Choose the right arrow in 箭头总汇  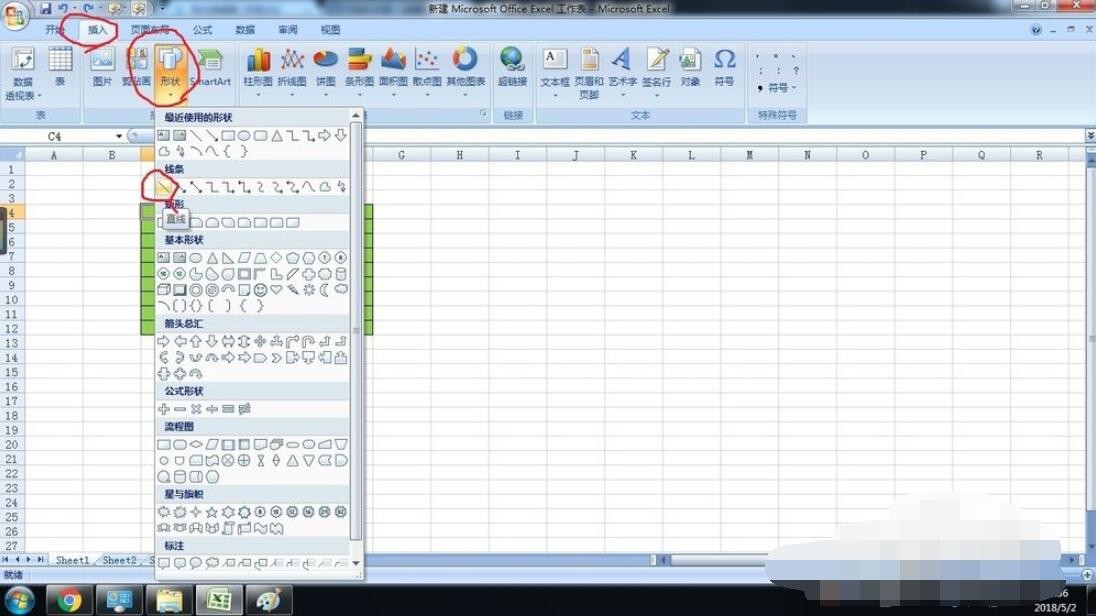tap(164, 341)
